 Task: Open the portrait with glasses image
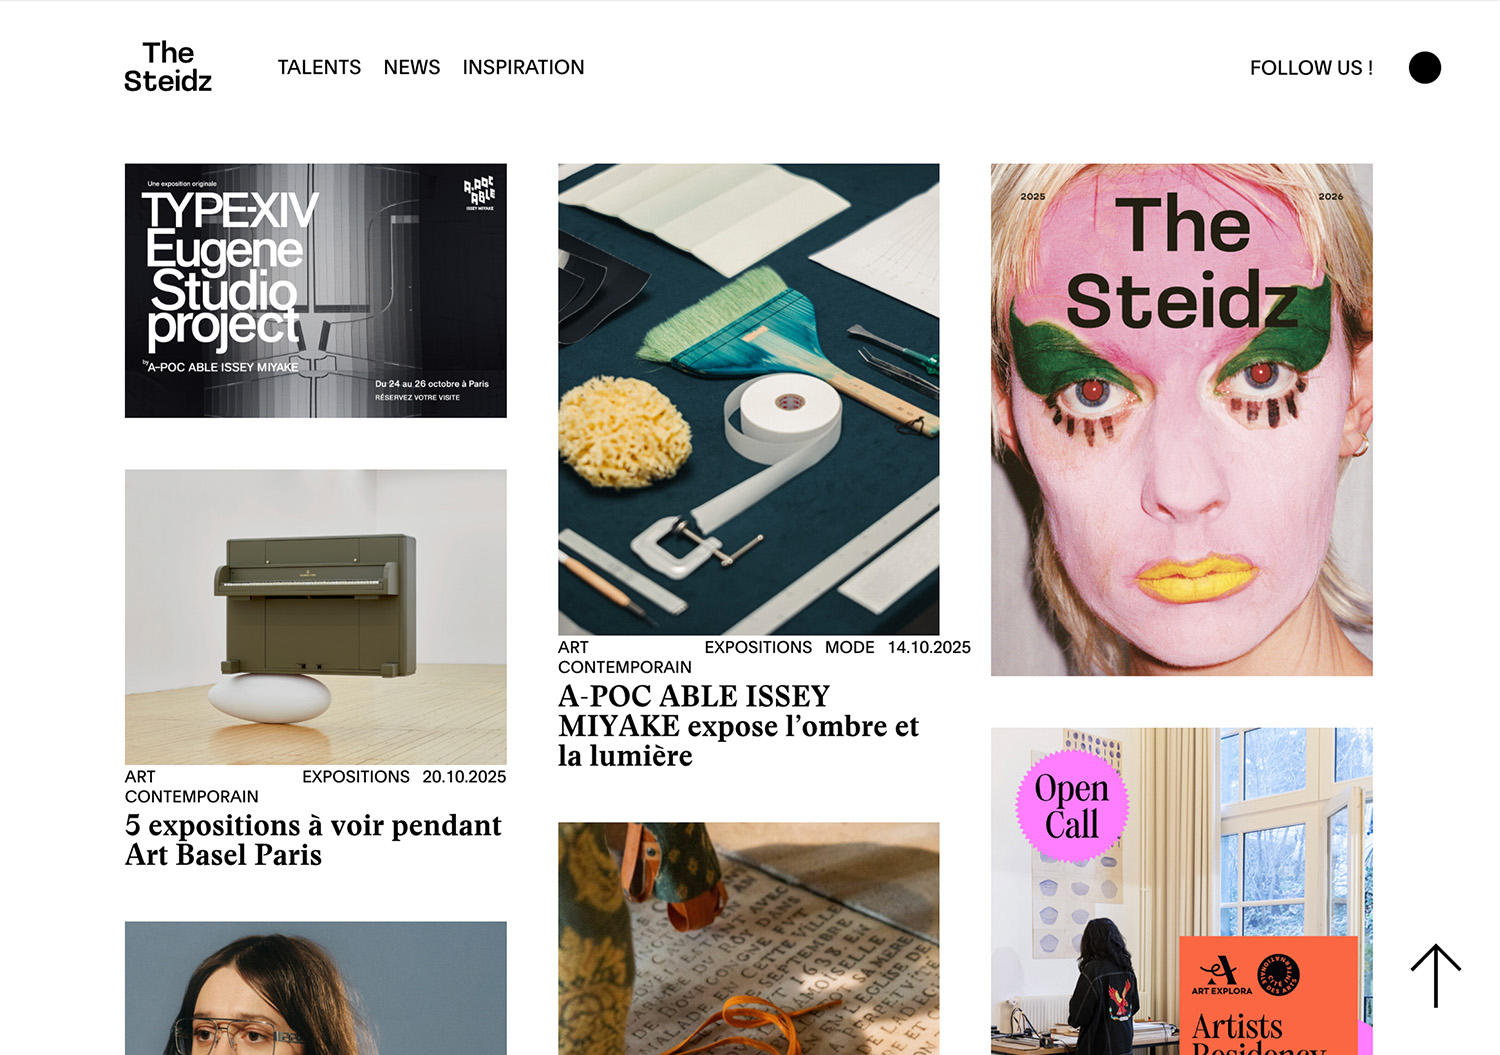316,988
